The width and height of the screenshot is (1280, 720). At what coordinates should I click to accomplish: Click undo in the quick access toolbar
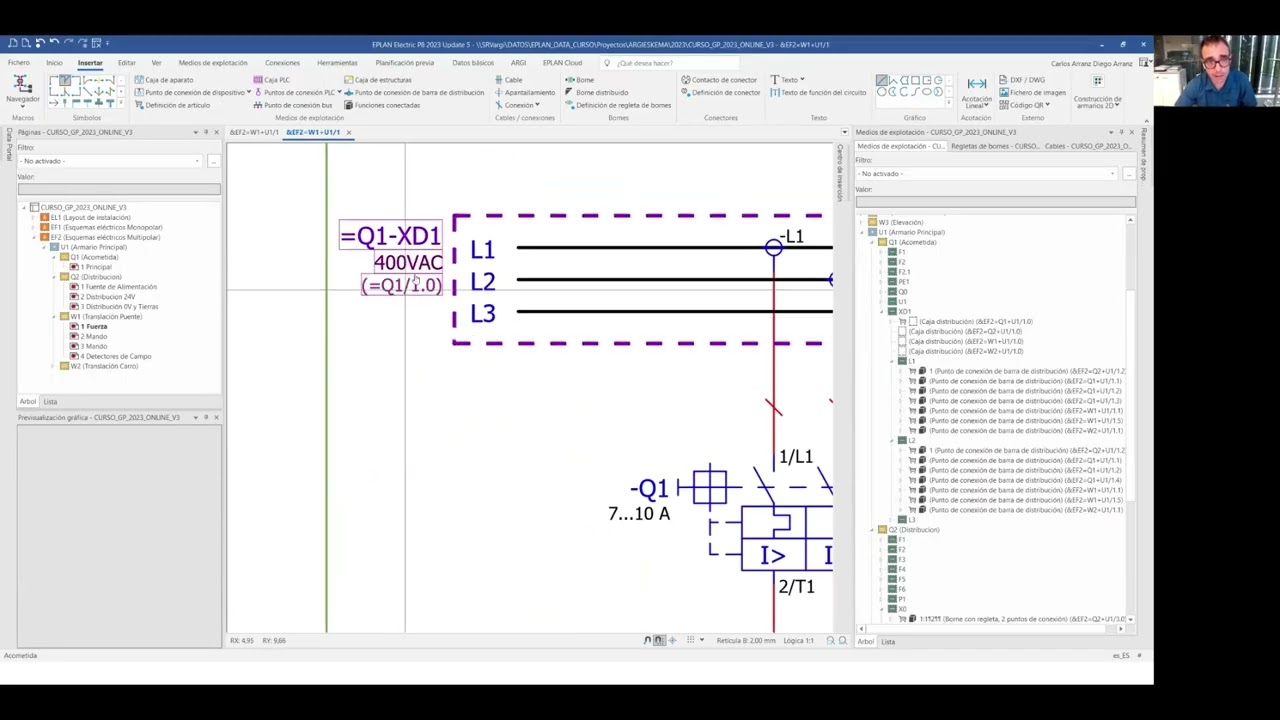54,43
